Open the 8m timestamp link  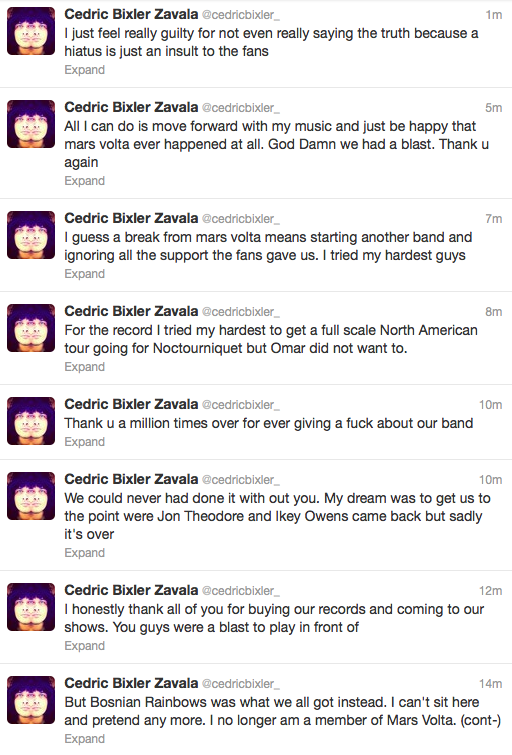coord(494,312)
